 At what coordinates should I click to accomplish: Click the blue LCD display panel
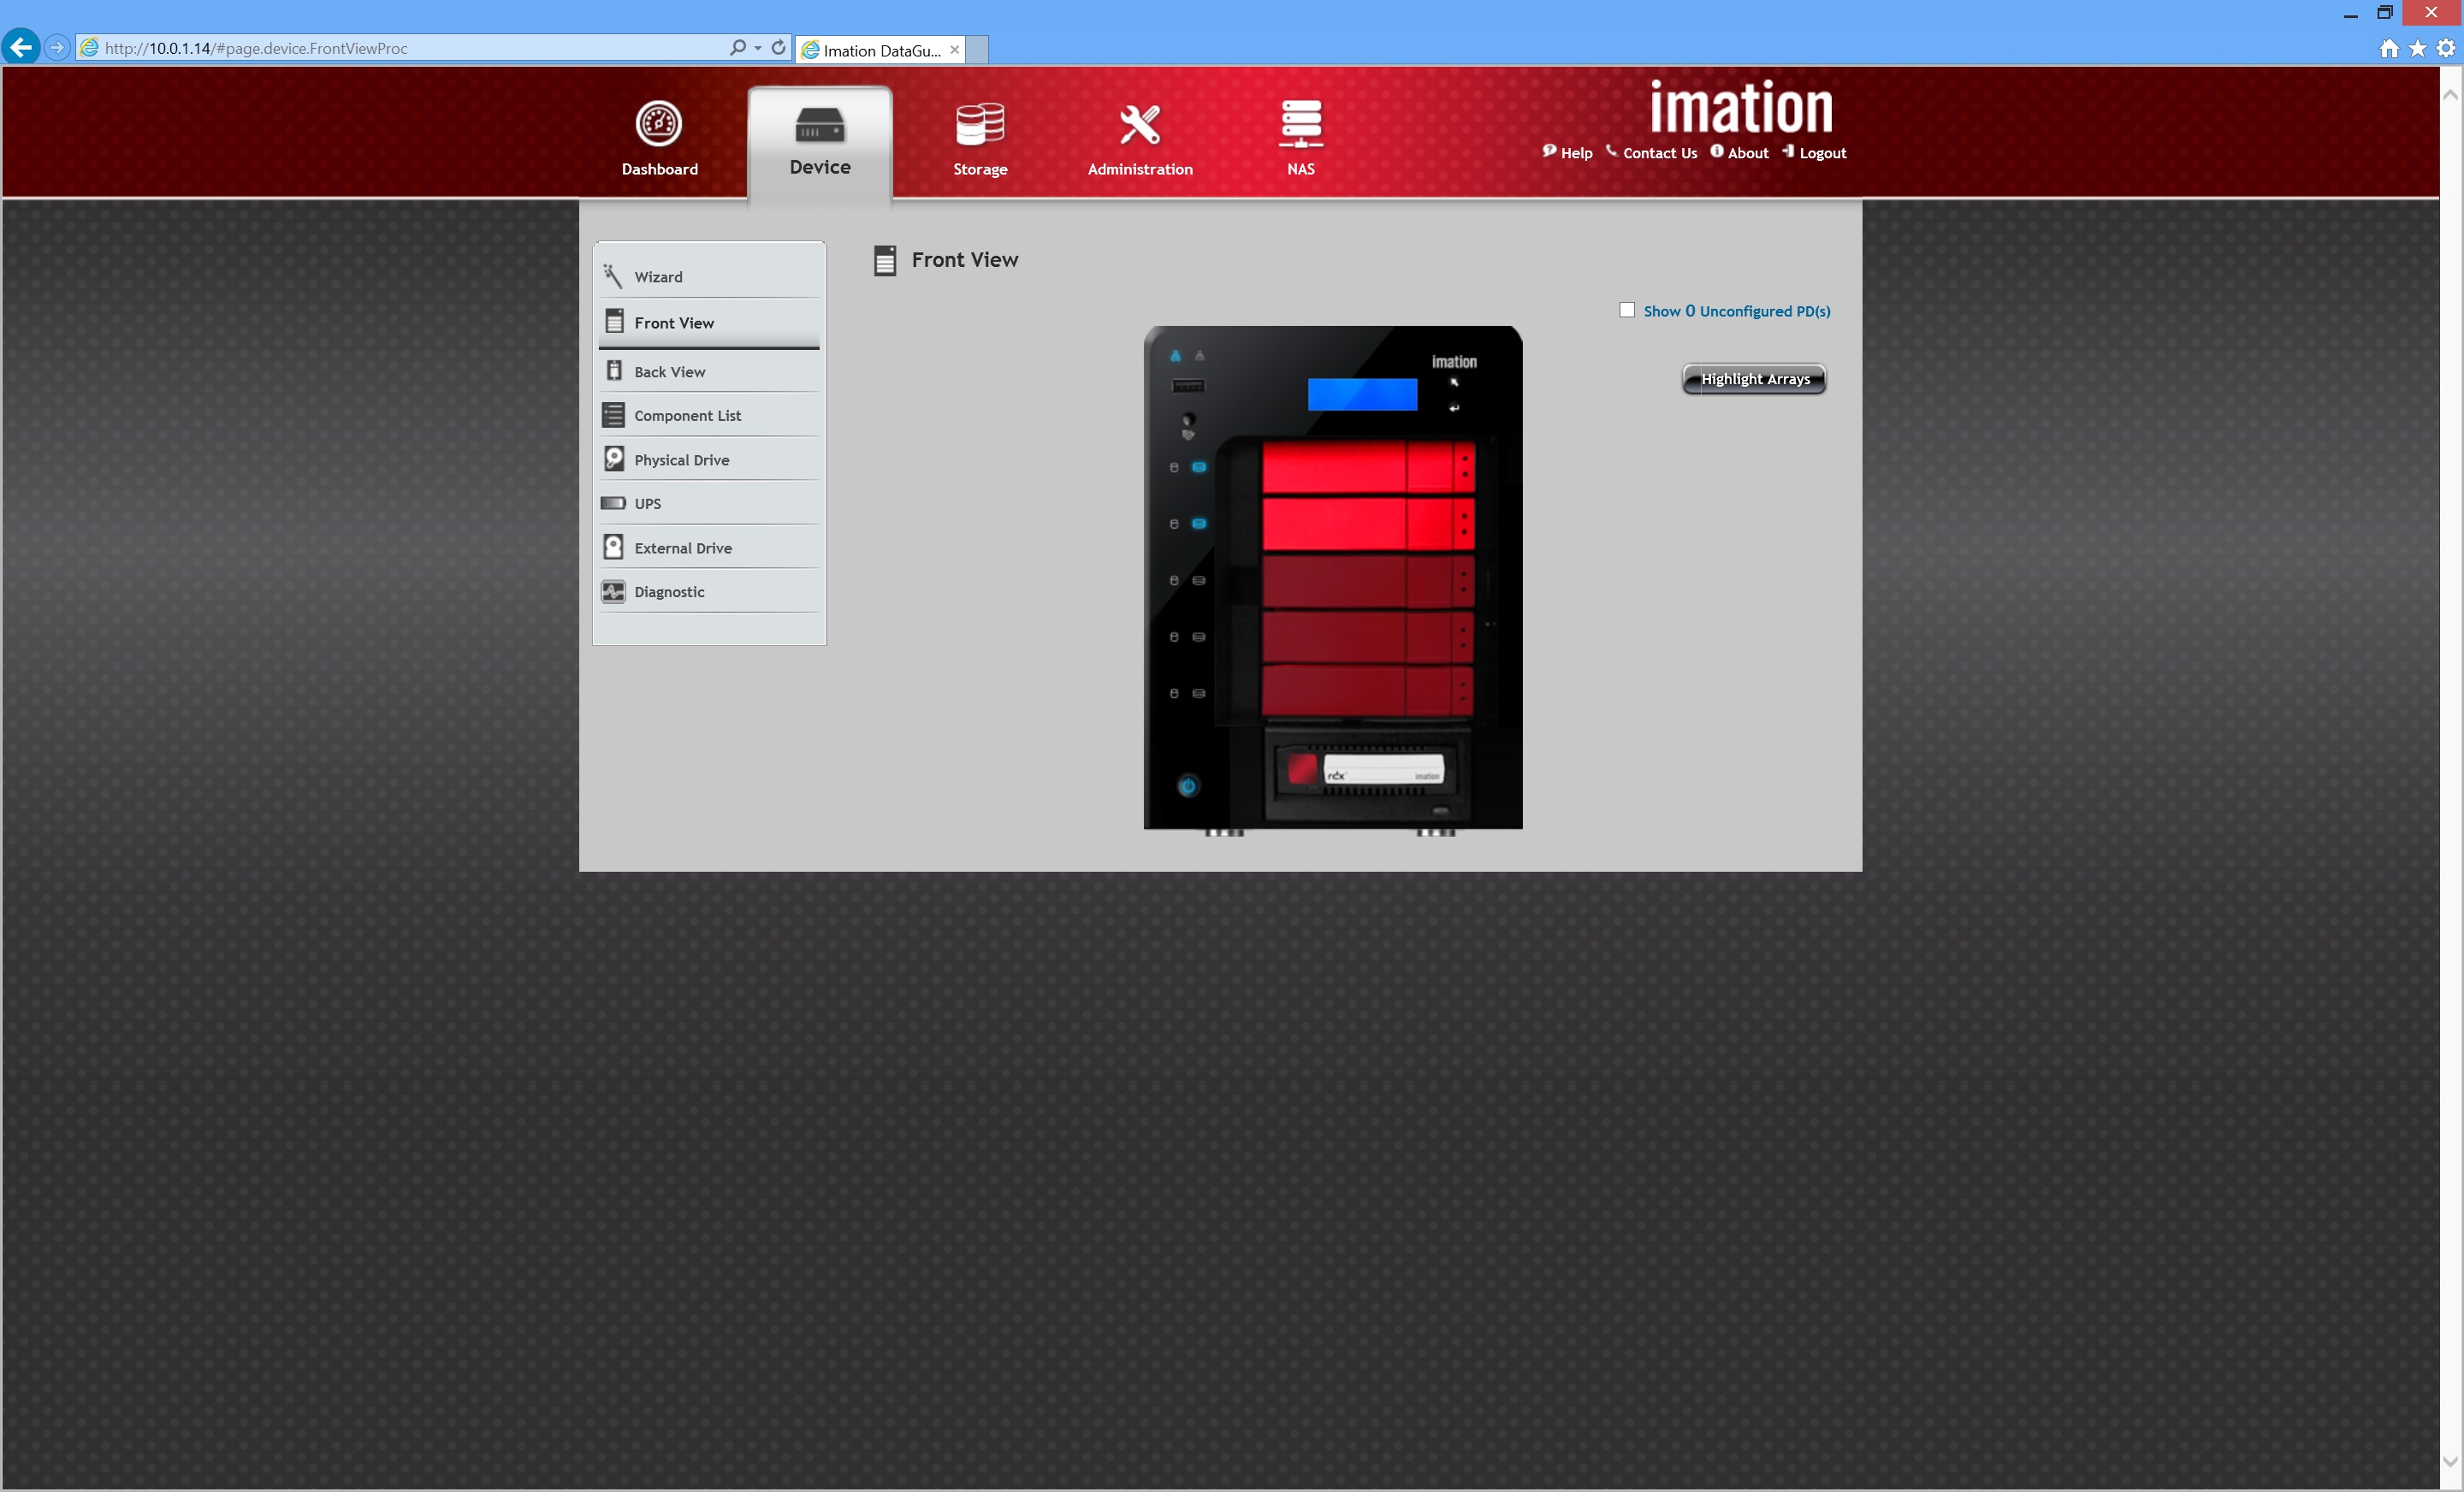pyautogui.click(x=1362, y=394)
